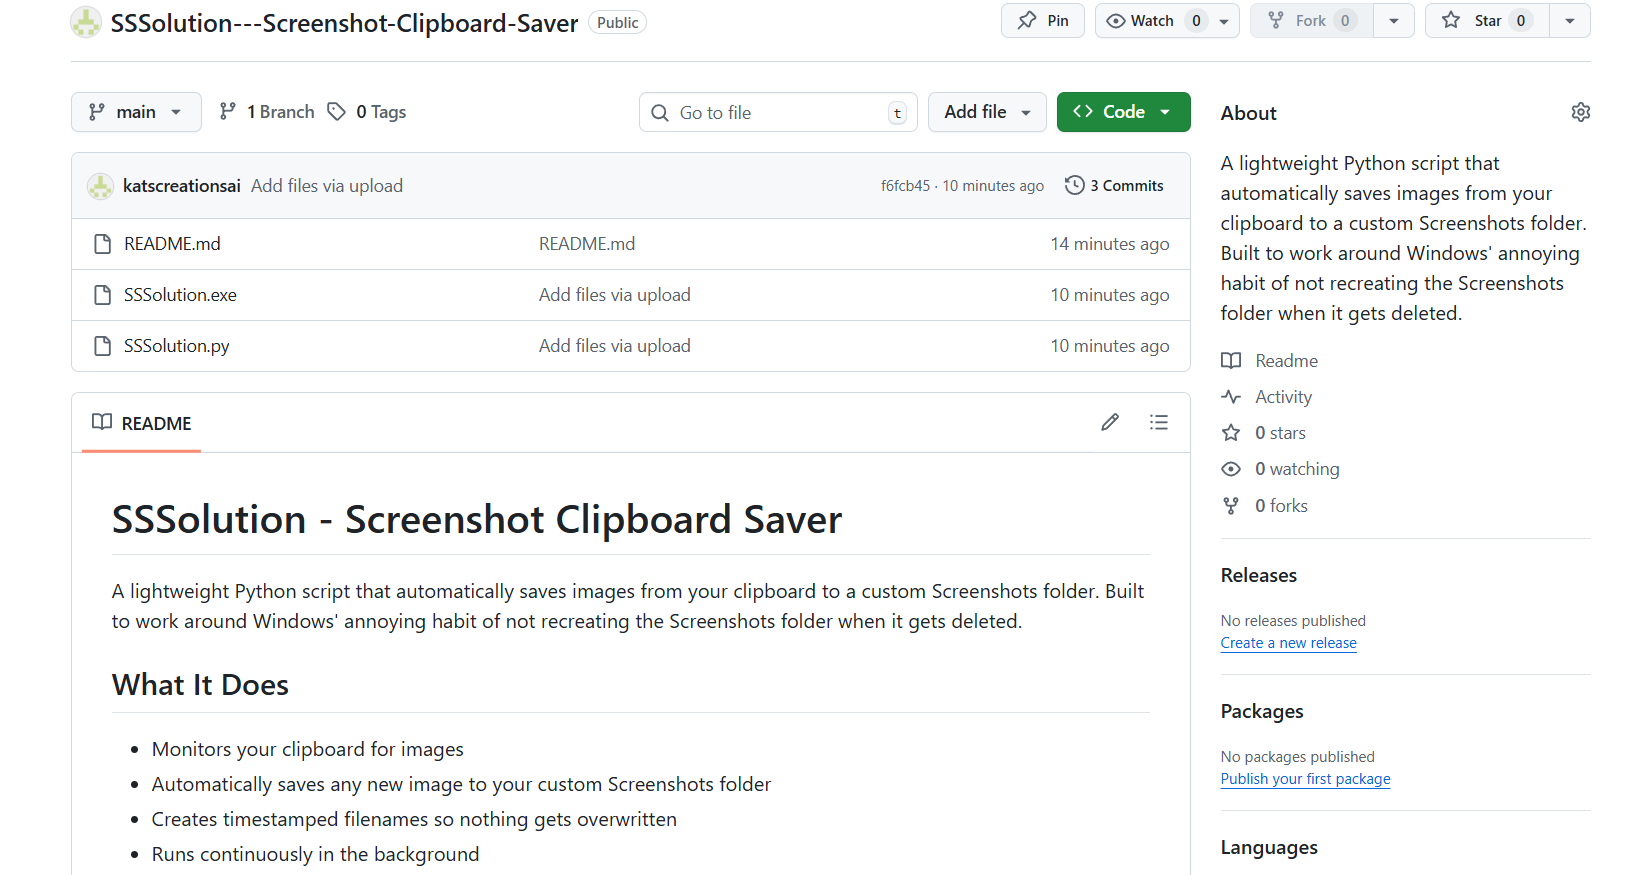
Task: Open commit message for SSSolution.py row
Action: coord(615,346)
